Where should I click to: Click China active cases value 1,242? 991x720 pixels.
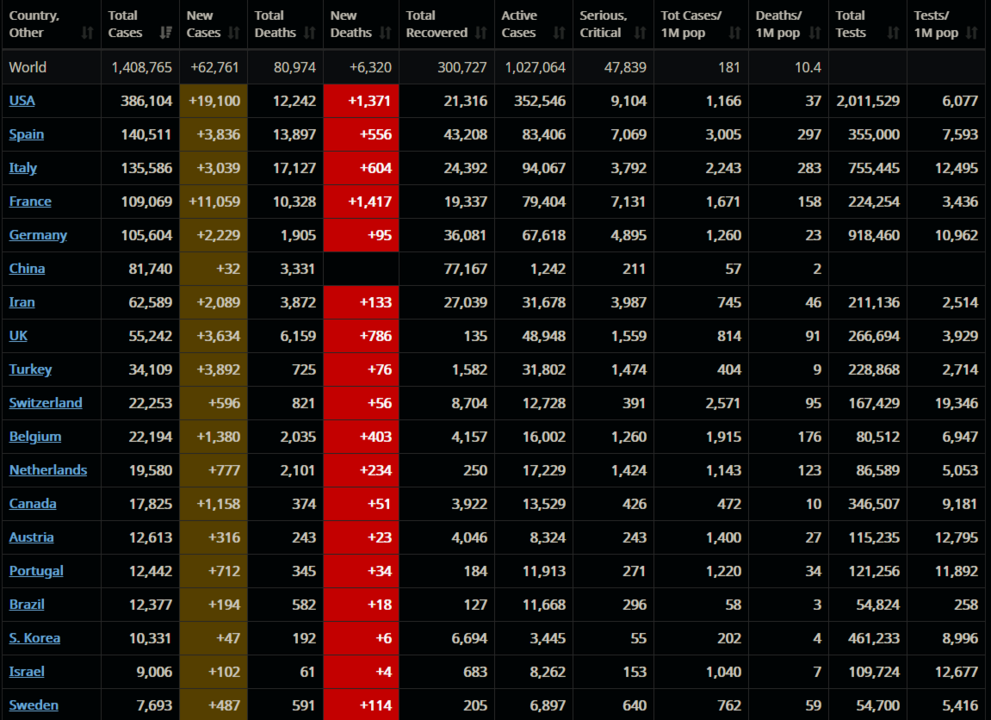point(547,268)
